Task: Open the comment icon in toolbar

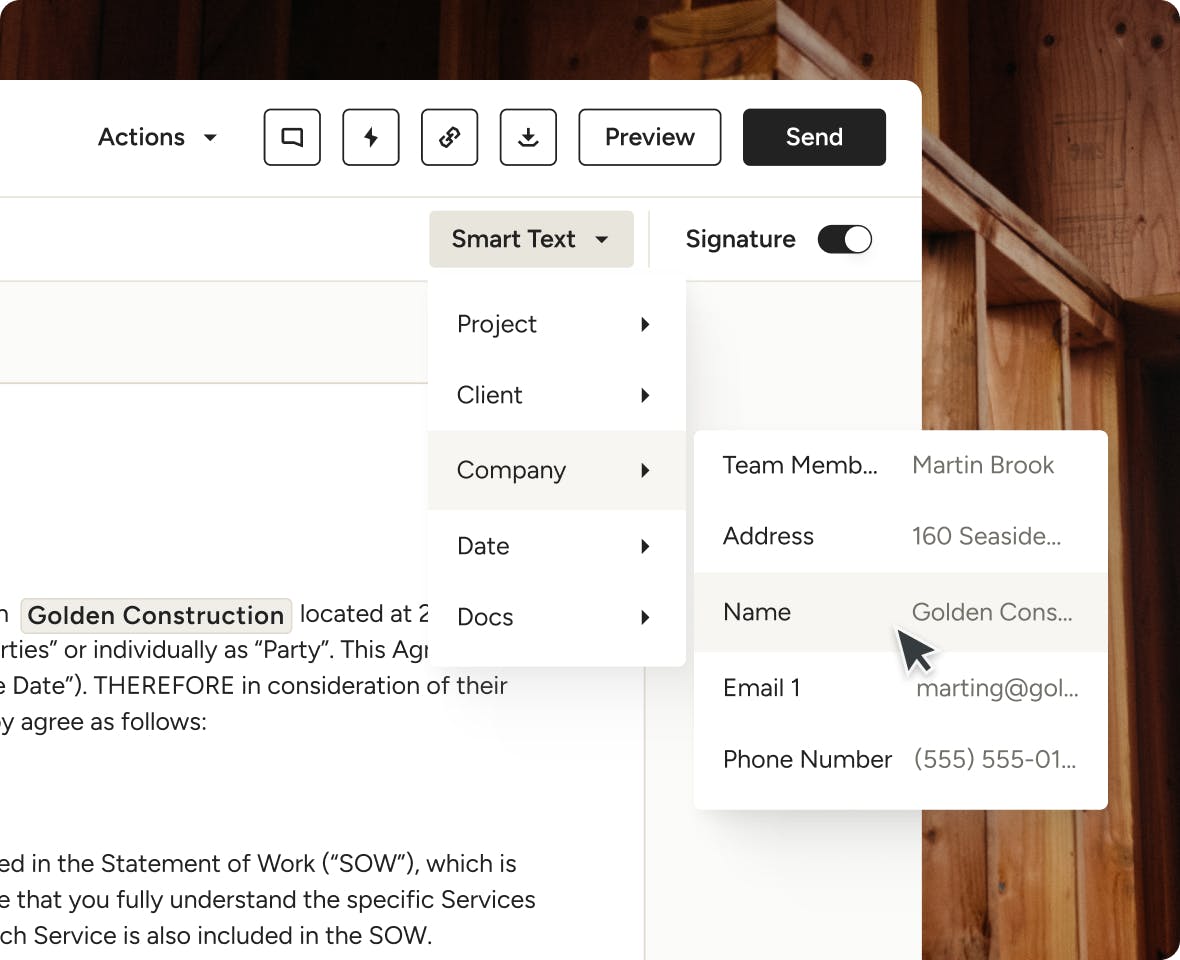Action: pos(292,137)
